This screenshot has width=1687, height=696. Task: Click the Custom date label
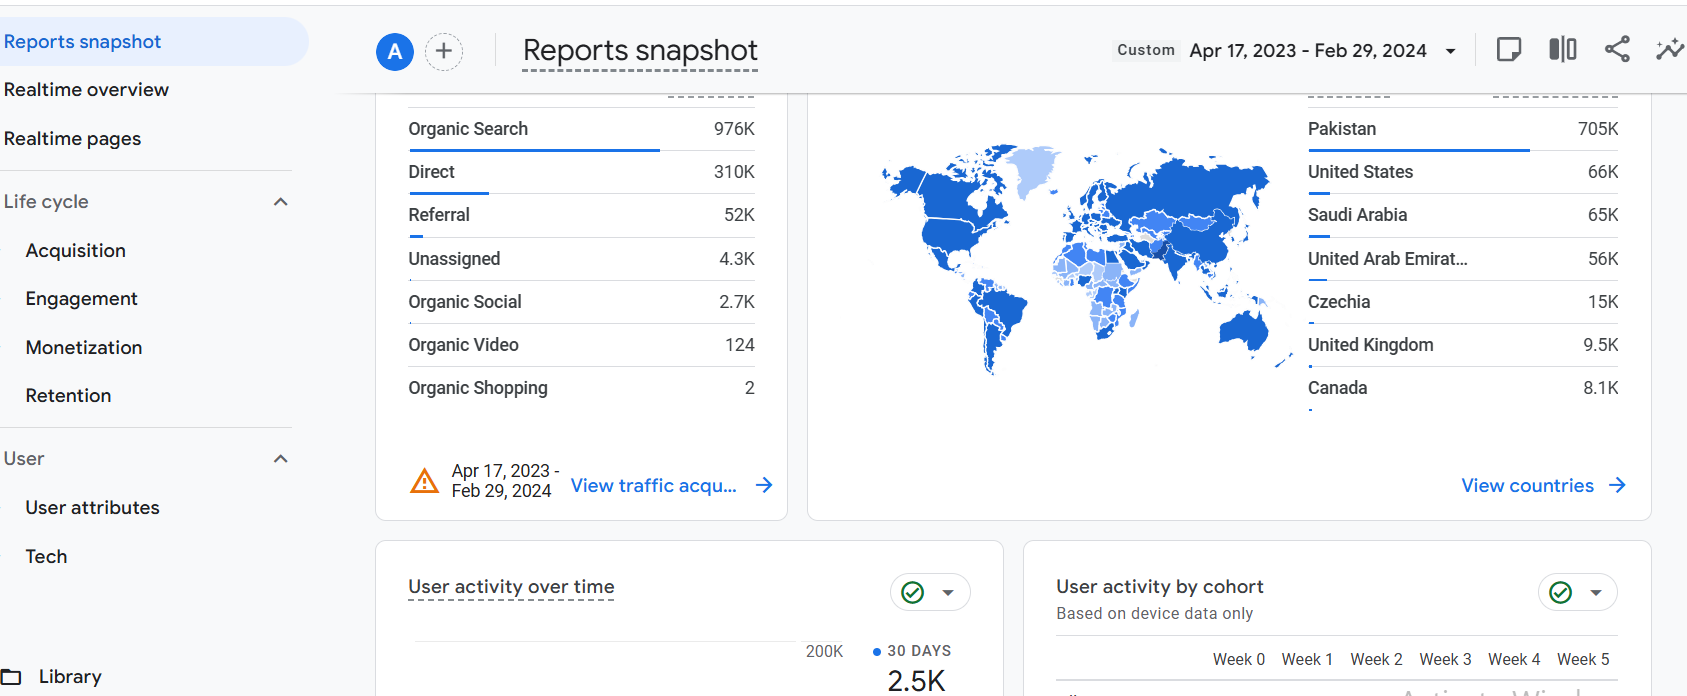(1146, 50)
